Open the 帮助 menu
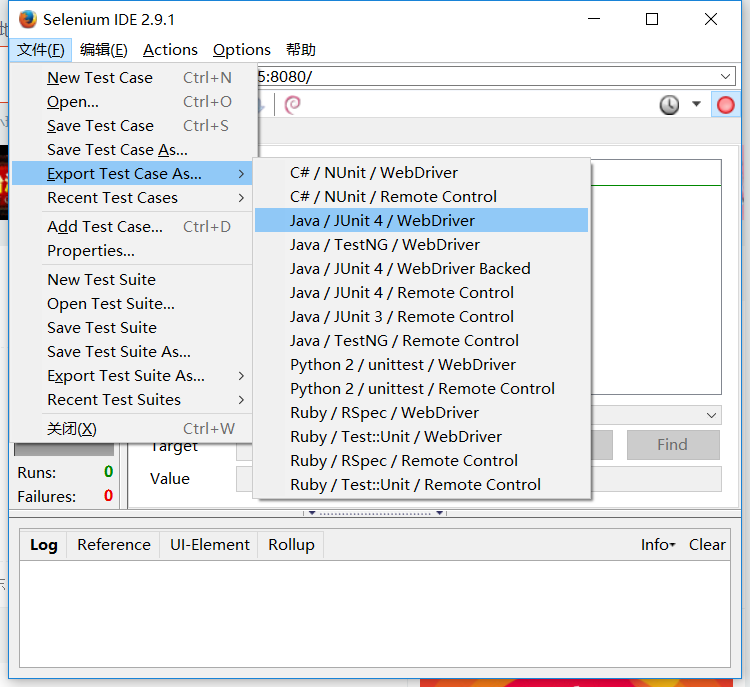 [300, 50]
